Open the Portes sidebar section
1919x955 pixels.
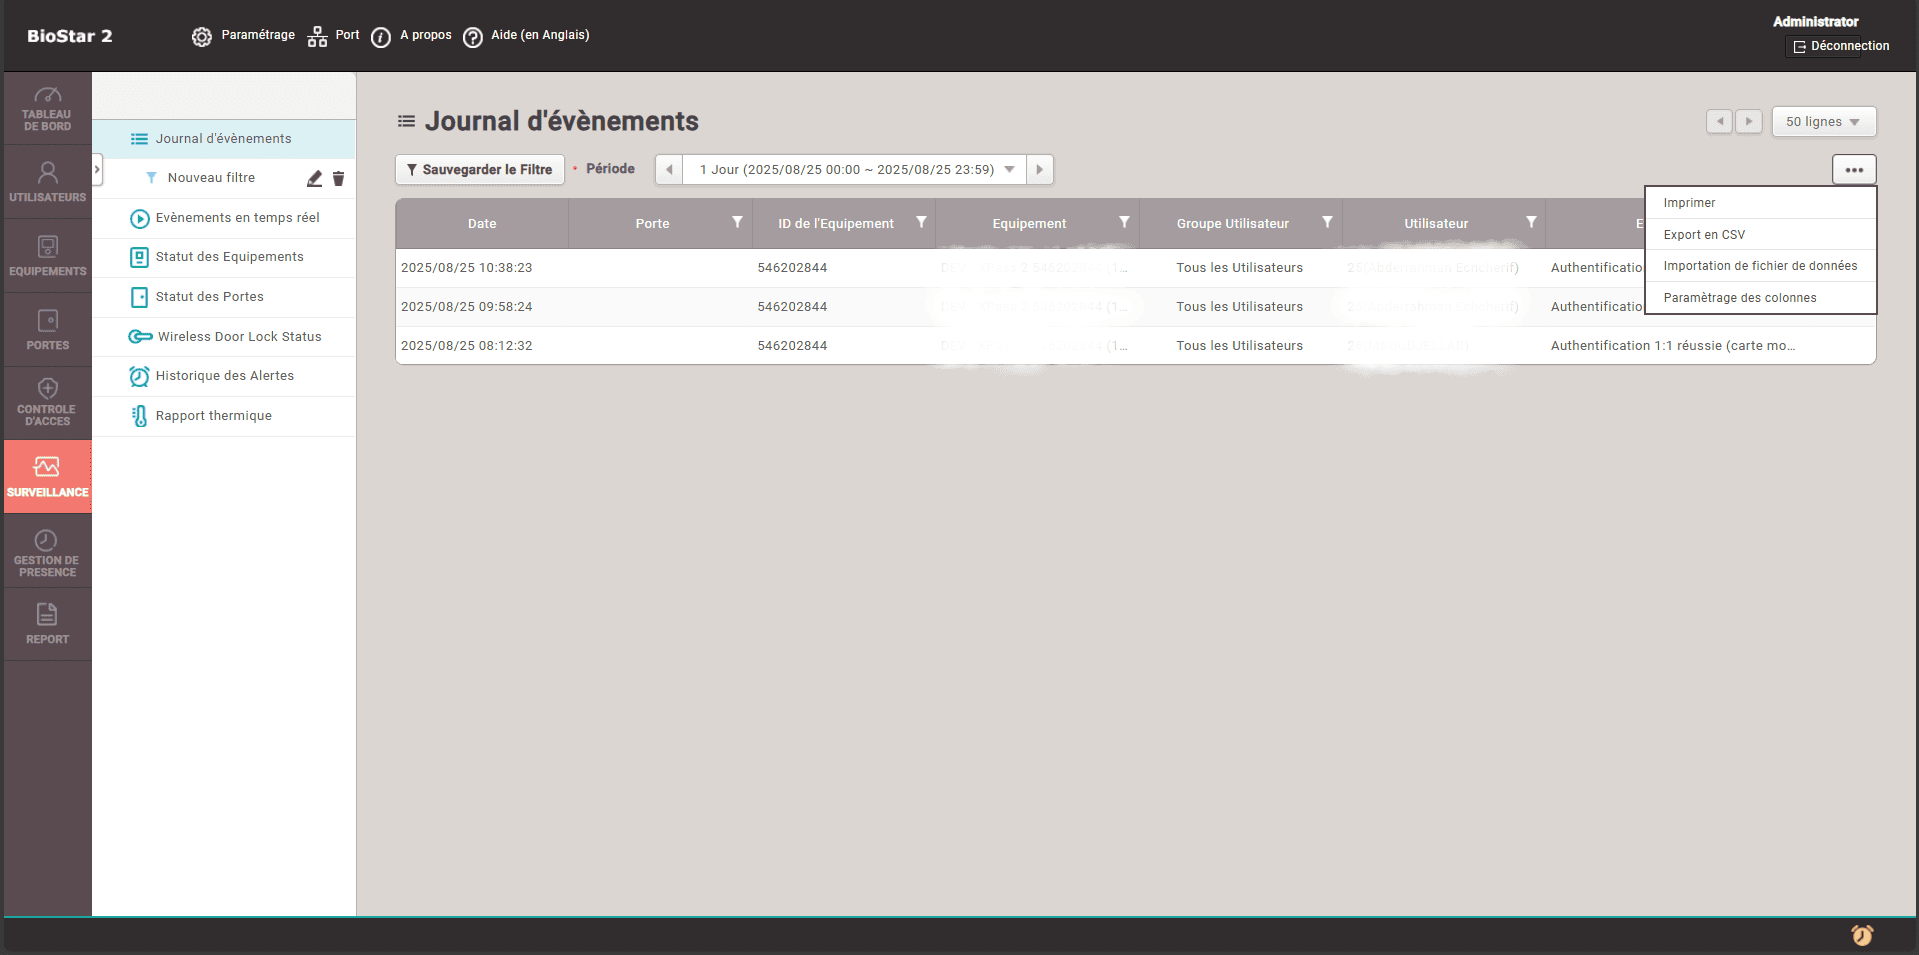click(x=47, y=329)
